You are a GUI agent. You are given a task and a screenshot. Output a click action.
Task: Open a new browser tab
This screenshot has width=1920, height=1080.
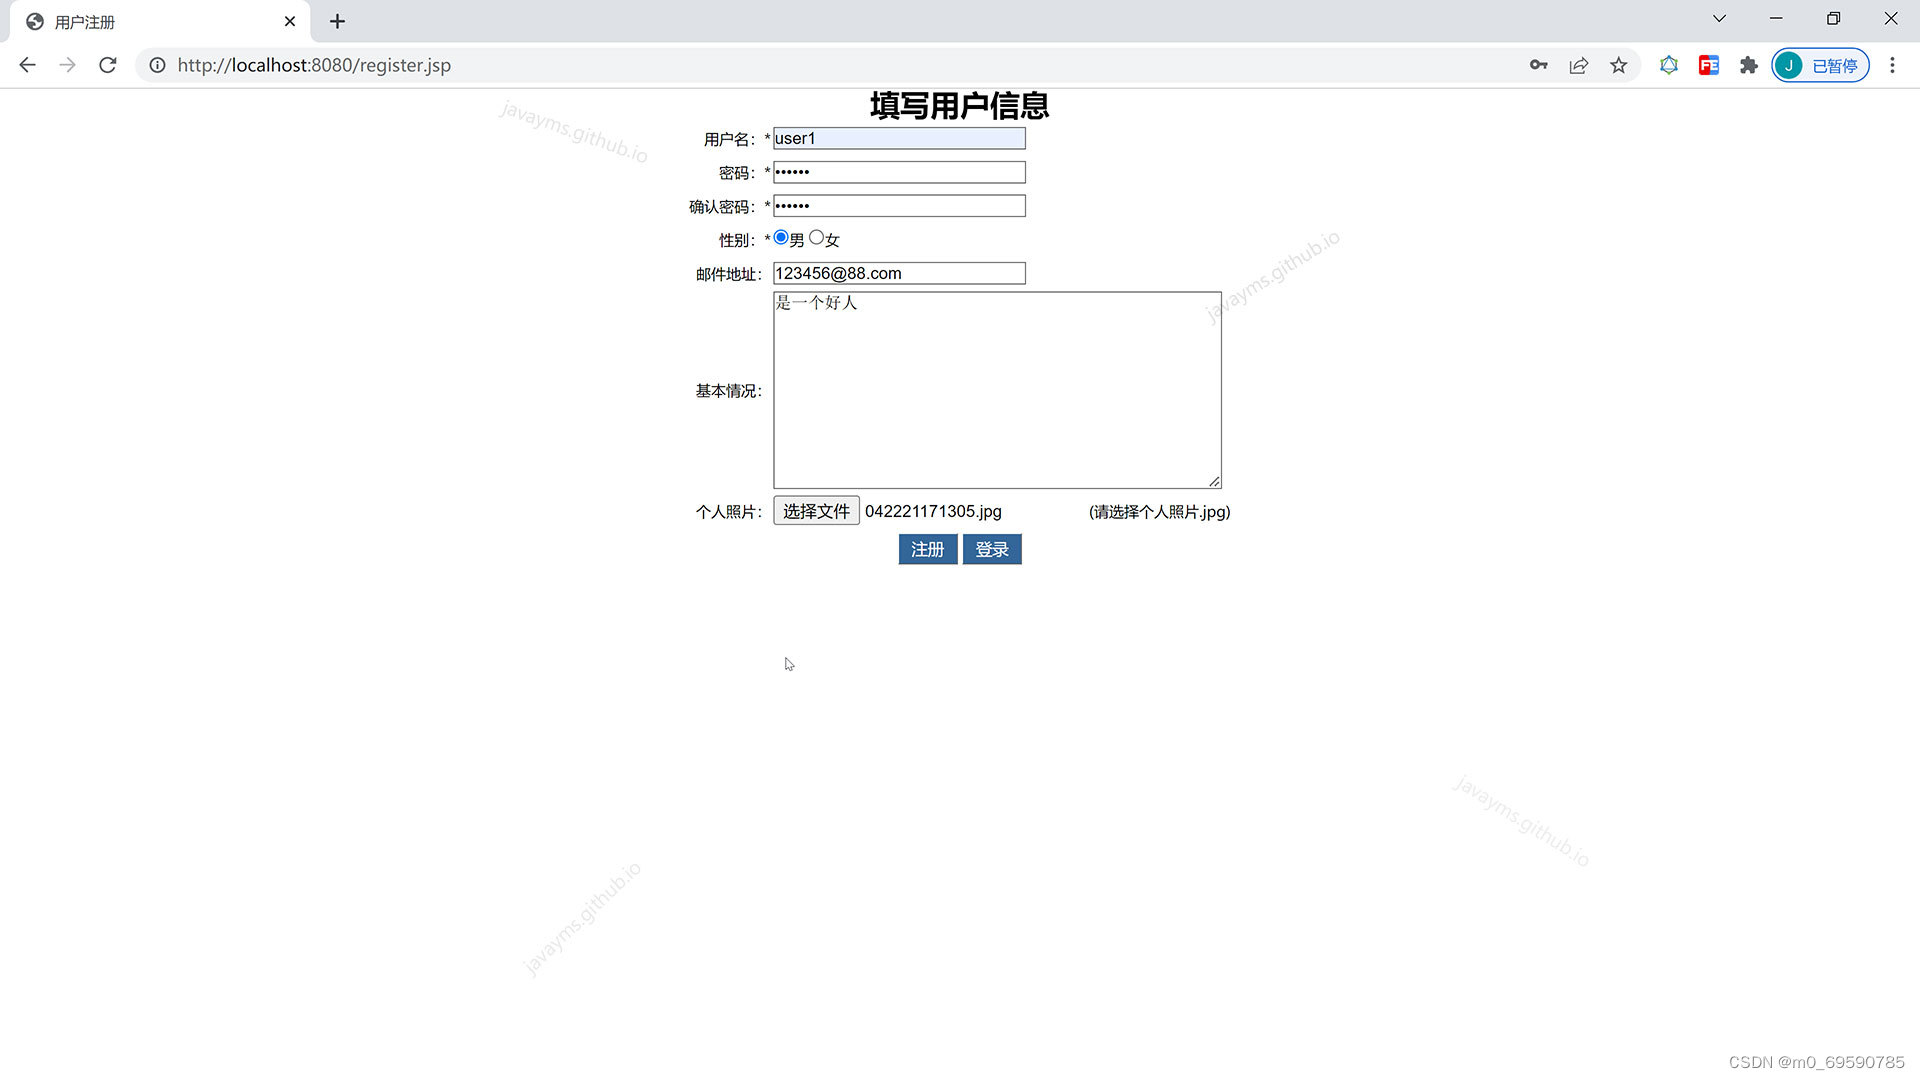337,21
